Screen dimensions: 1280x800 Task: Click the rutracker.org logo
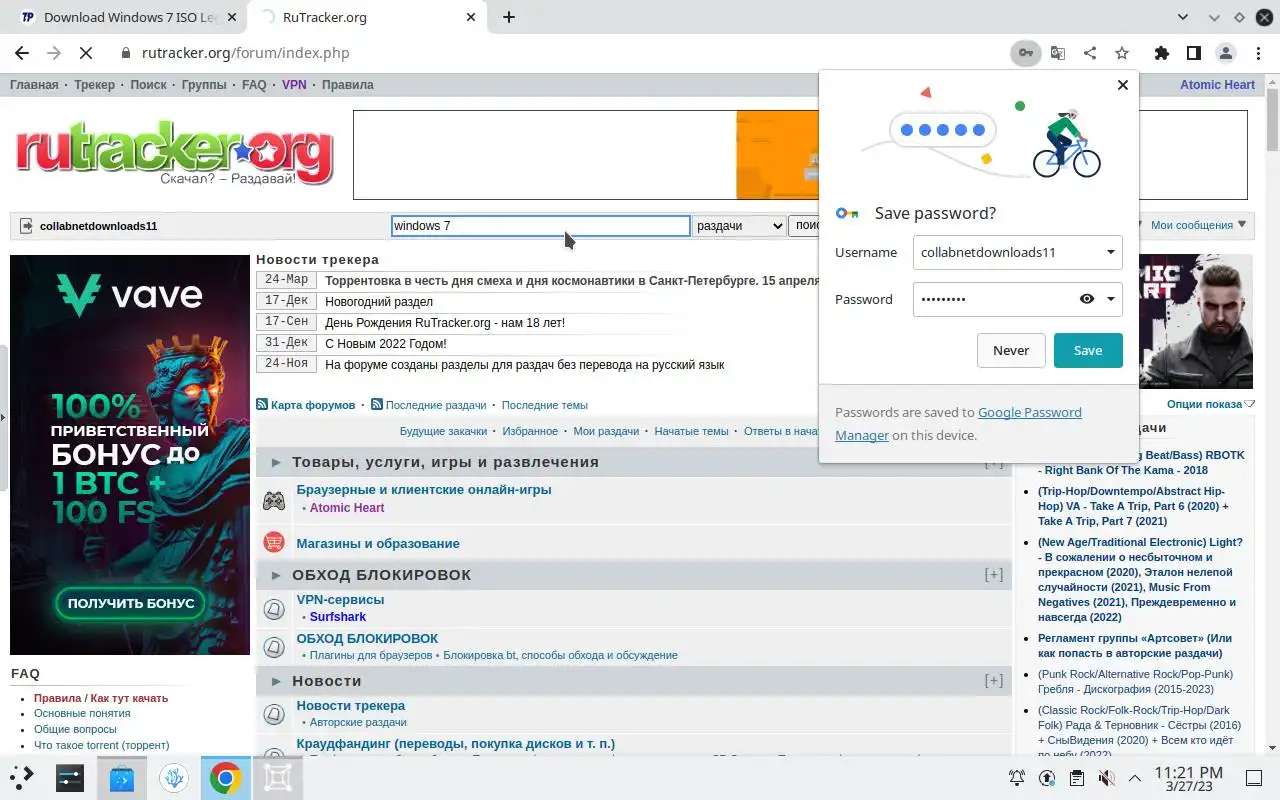point(174,151)
